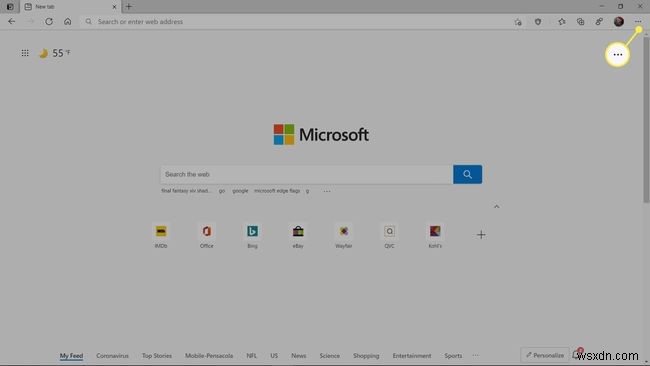The height and width of the screenshot is (366, 650).
Task: Refresh the page
Action: point(49,22)
